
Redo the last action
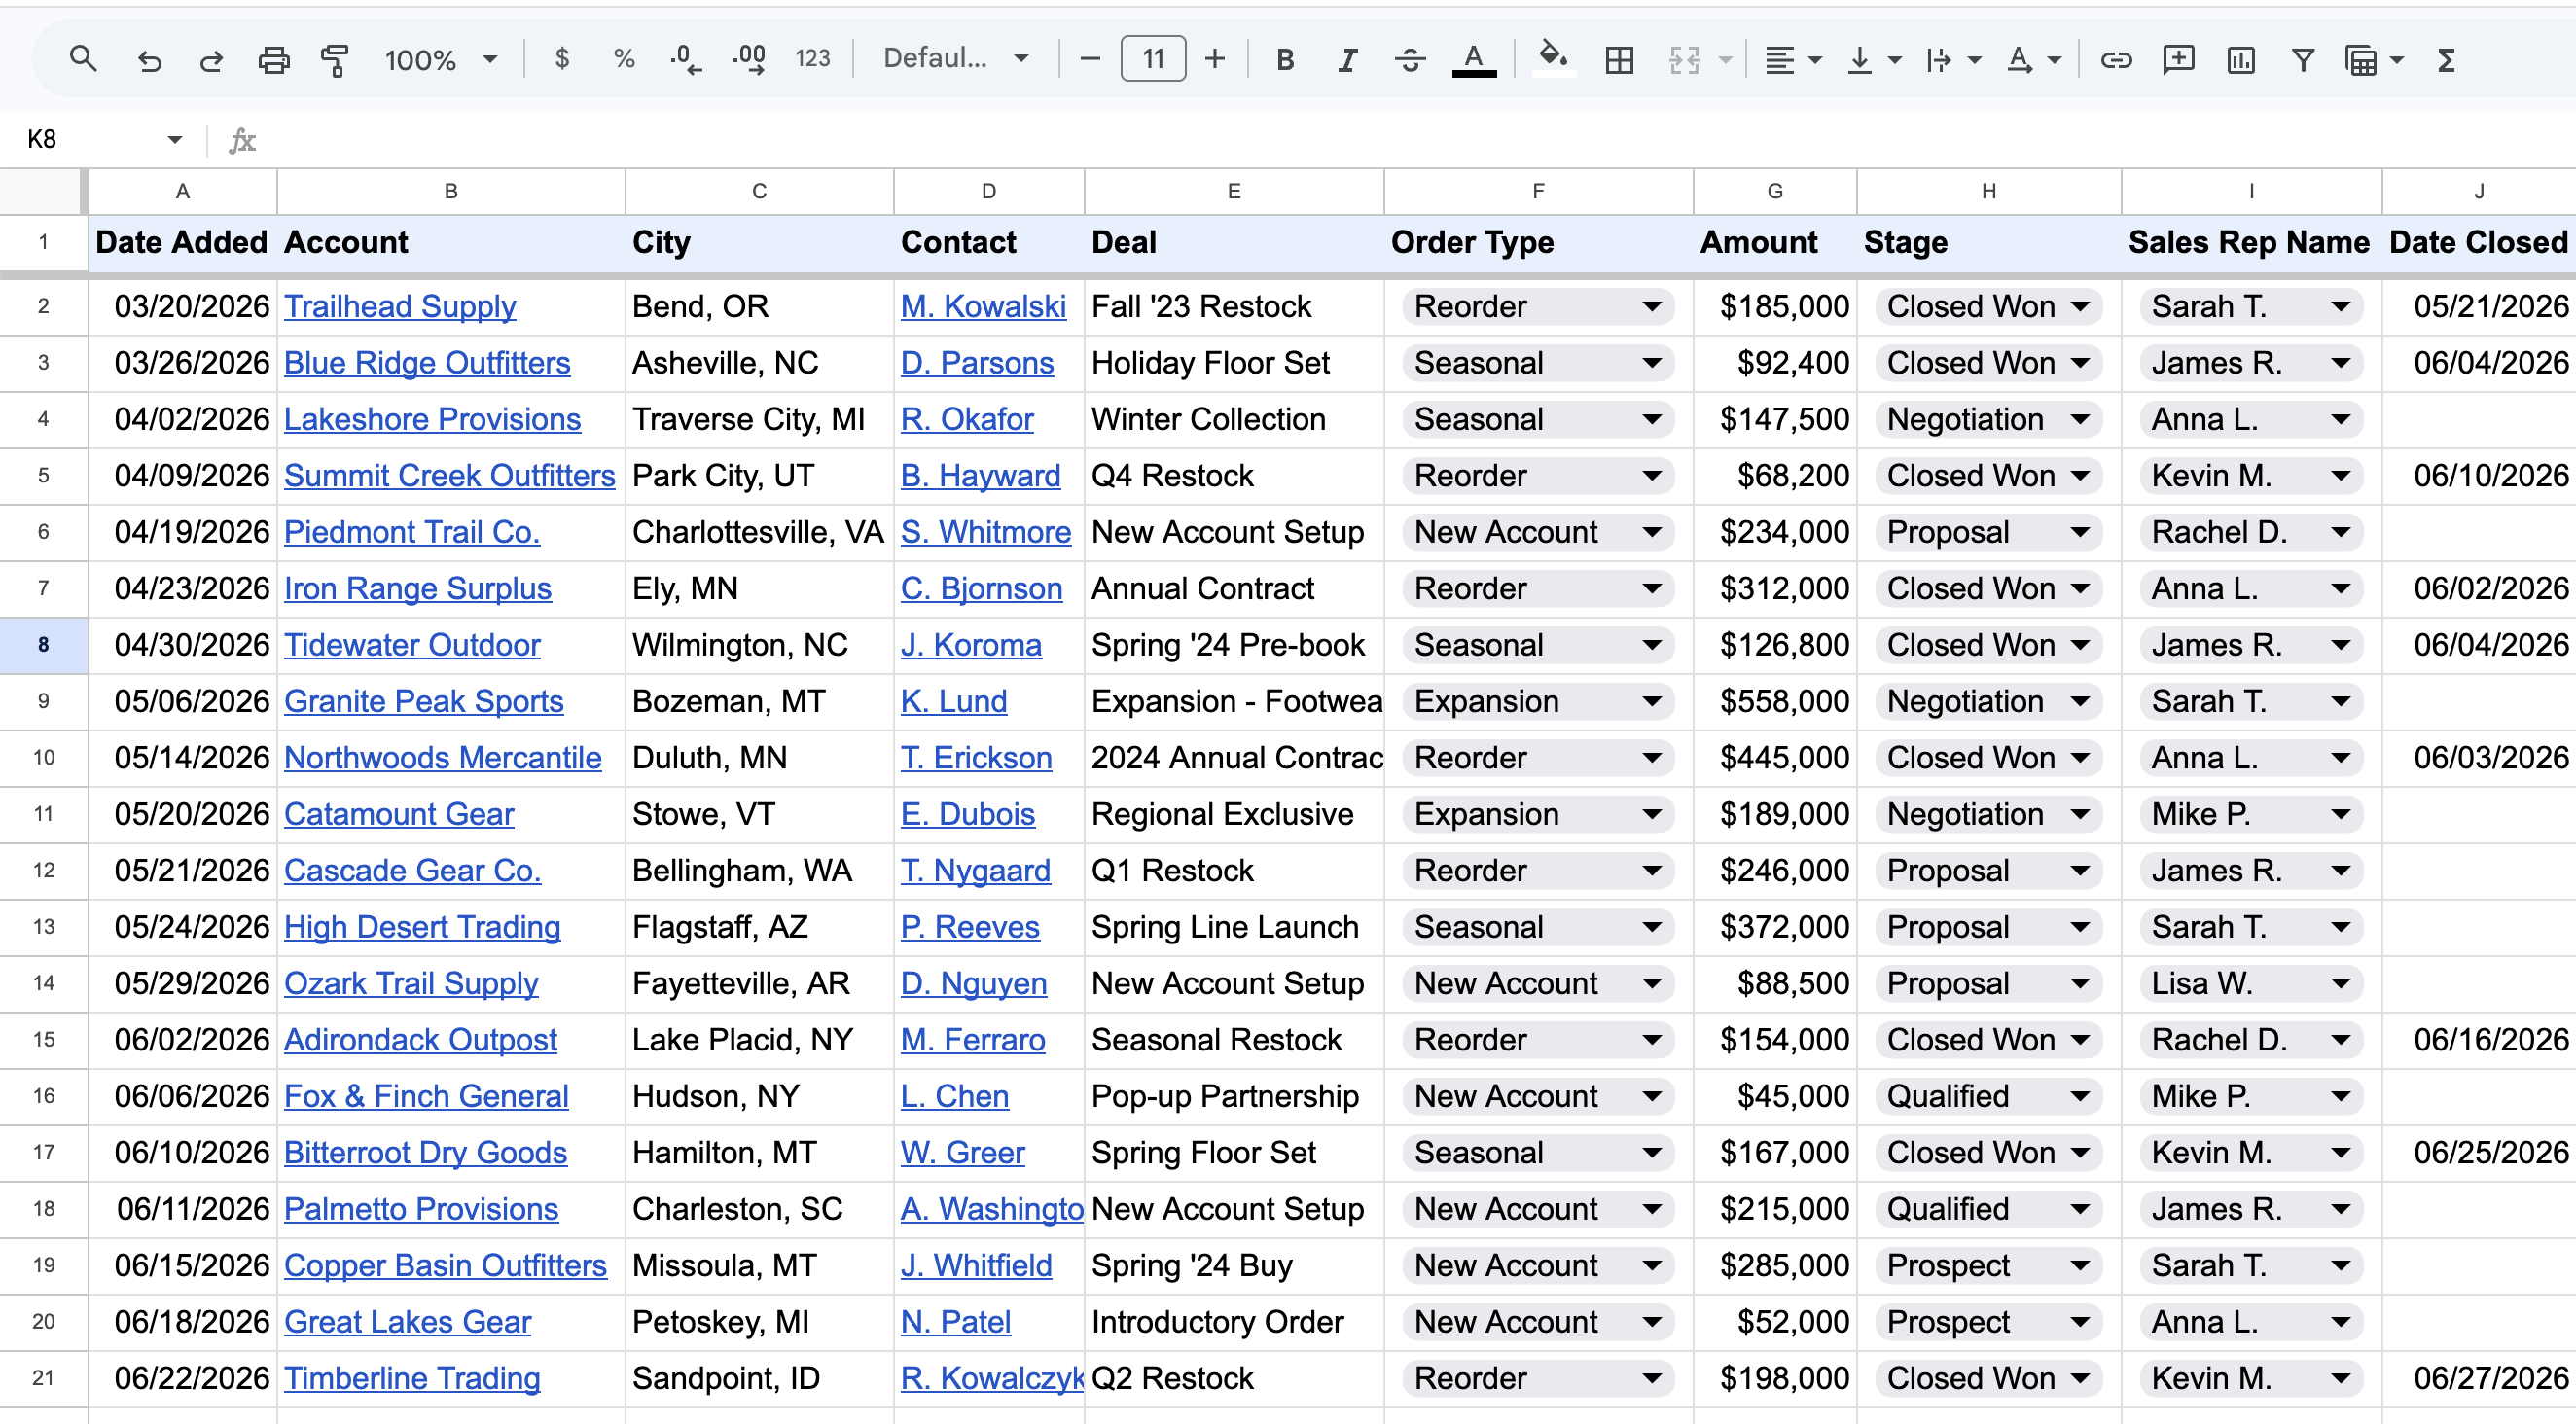(211, 60)
